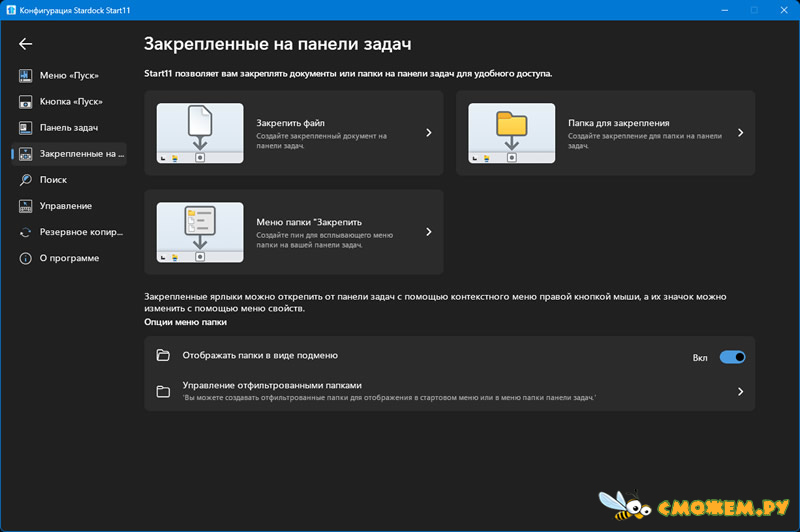The height and width of the screenshot is (532, 800).
Task: Click the Поиск magnifier icon
Action: [26, 180]
